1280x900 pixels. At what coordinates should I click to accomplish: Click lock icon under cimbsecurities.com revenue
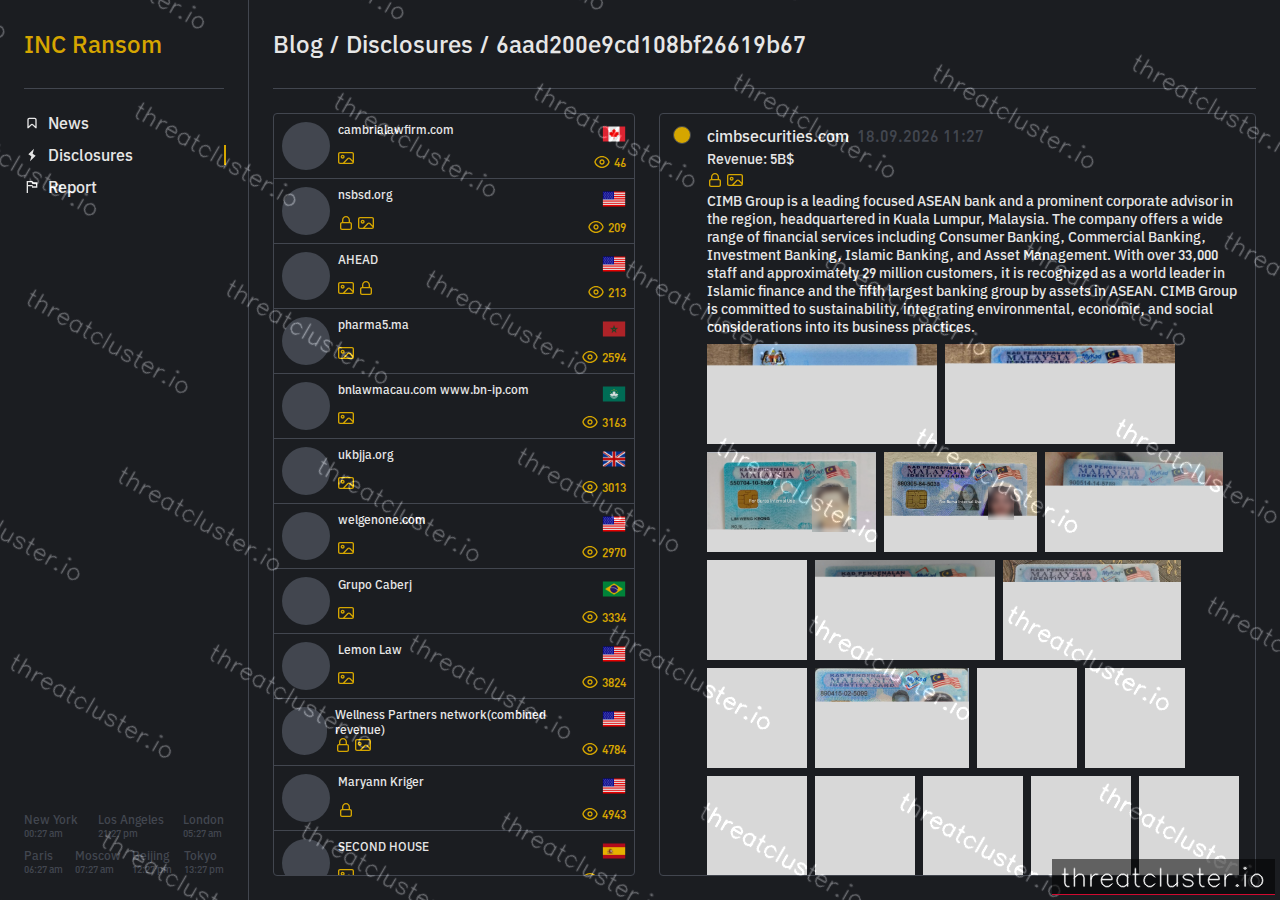coord(715,180)
